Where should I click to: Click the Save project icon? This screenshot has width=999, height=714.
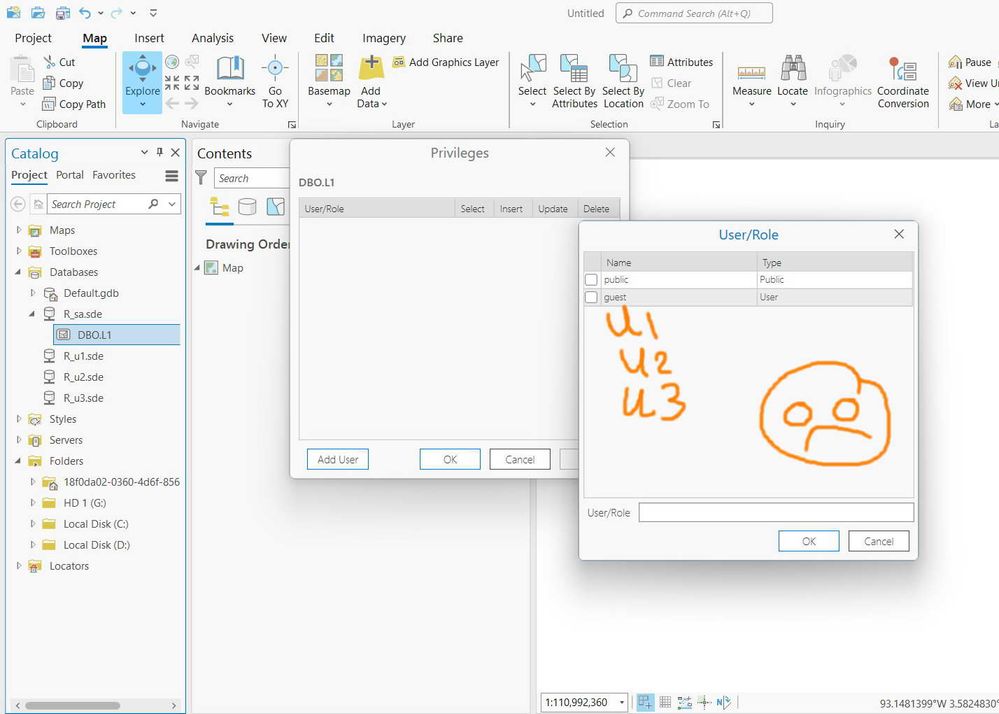coord(62,13)
